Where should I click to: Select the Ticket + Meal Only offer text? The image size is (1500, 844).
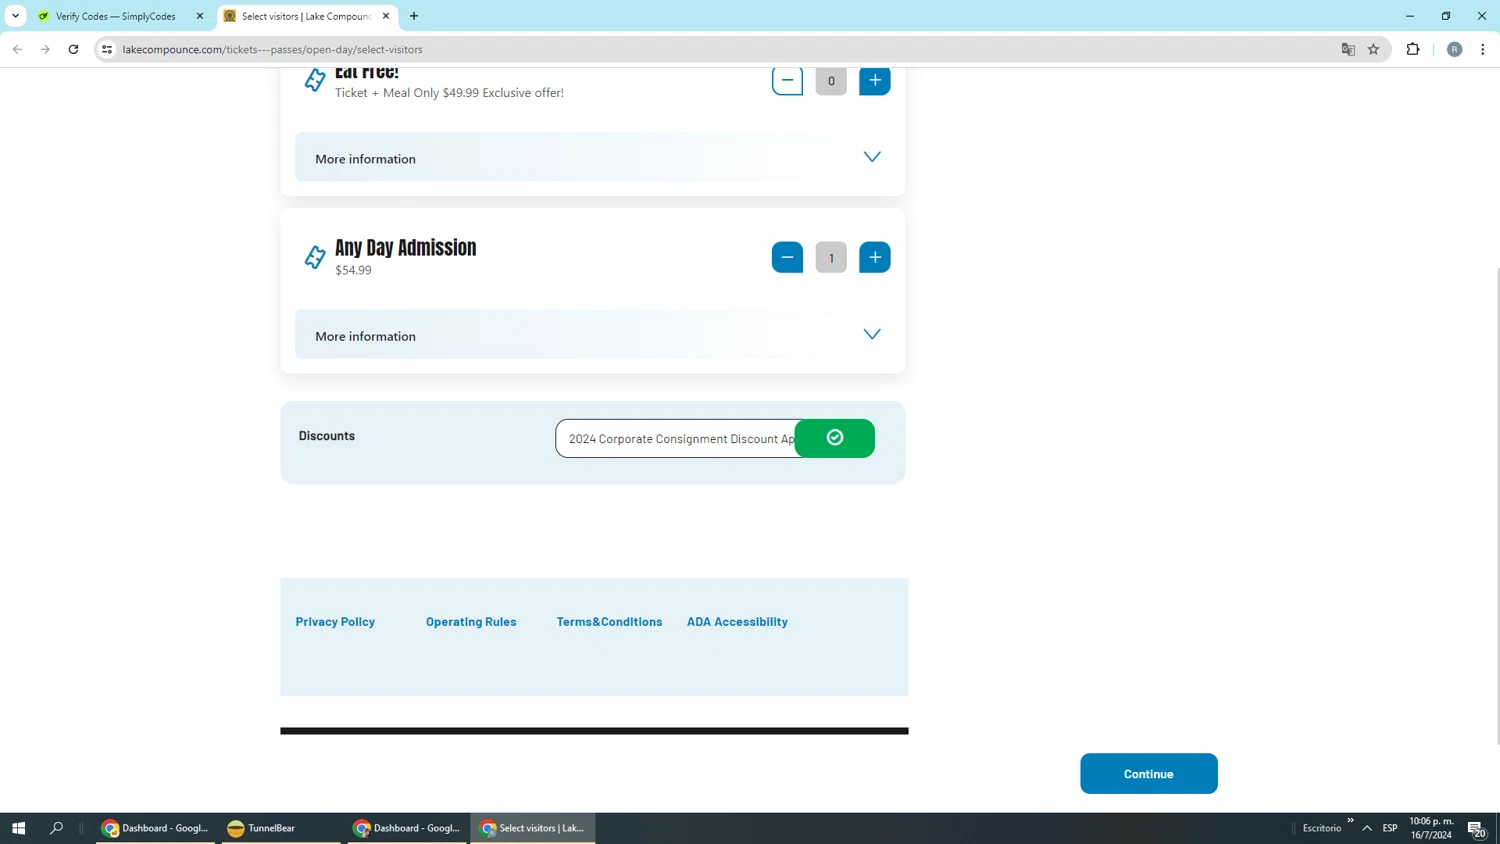(449, 93)
